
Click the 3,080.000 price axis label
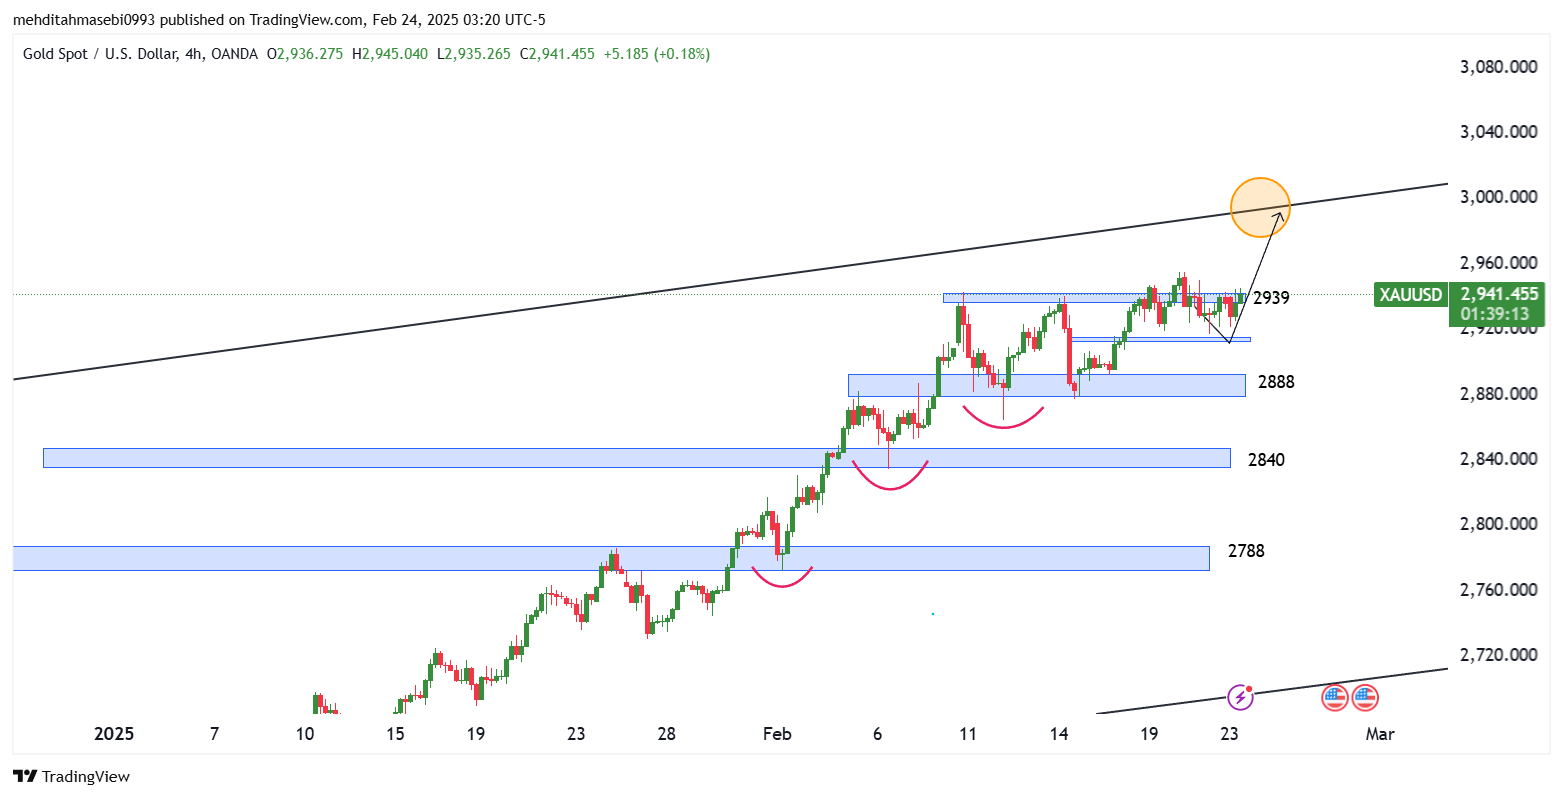coord(1499,67)
